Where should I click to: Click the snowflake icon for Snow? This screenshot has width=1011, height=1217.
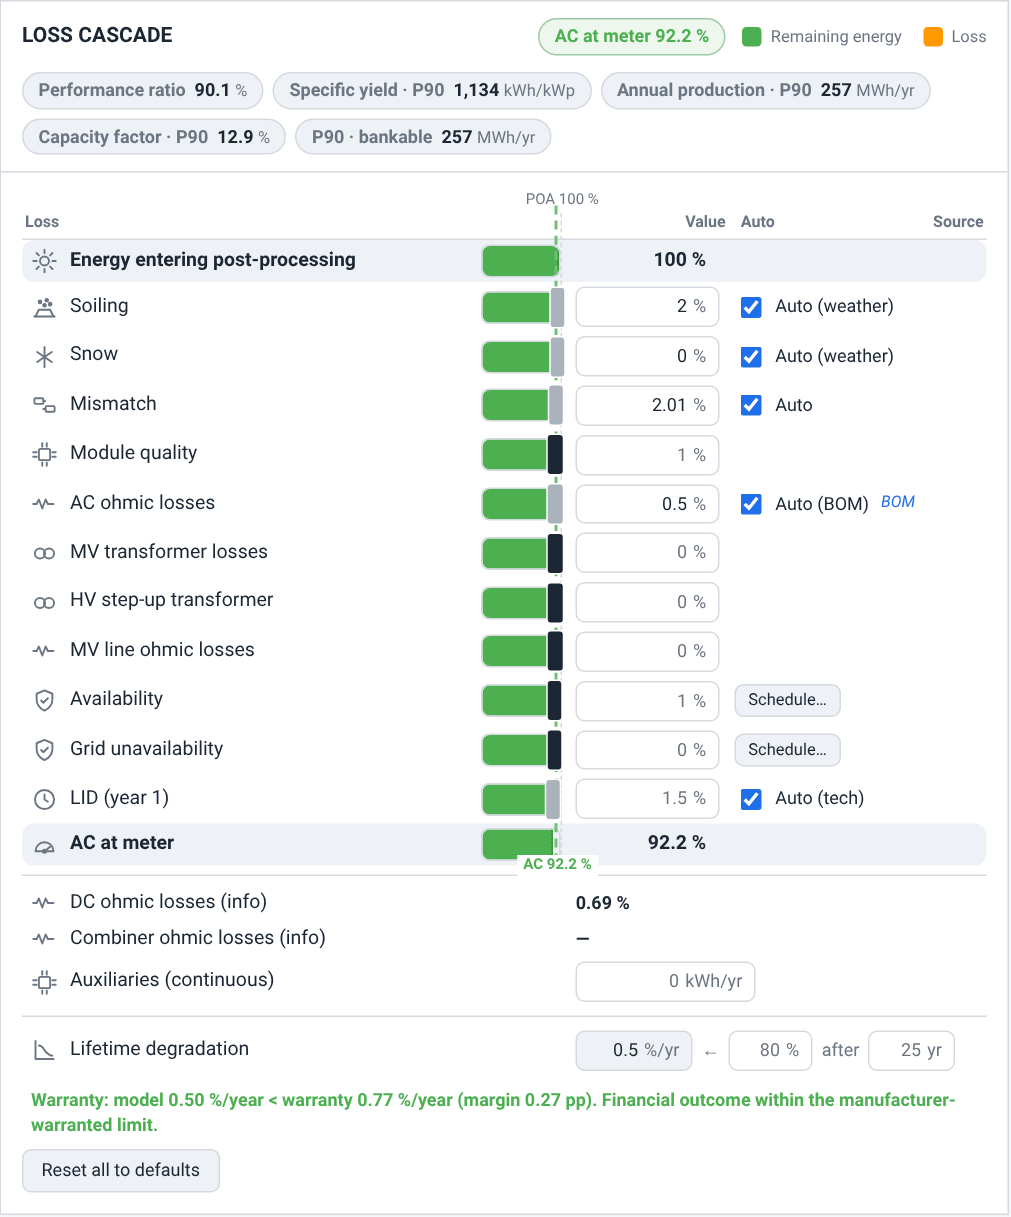44,356
